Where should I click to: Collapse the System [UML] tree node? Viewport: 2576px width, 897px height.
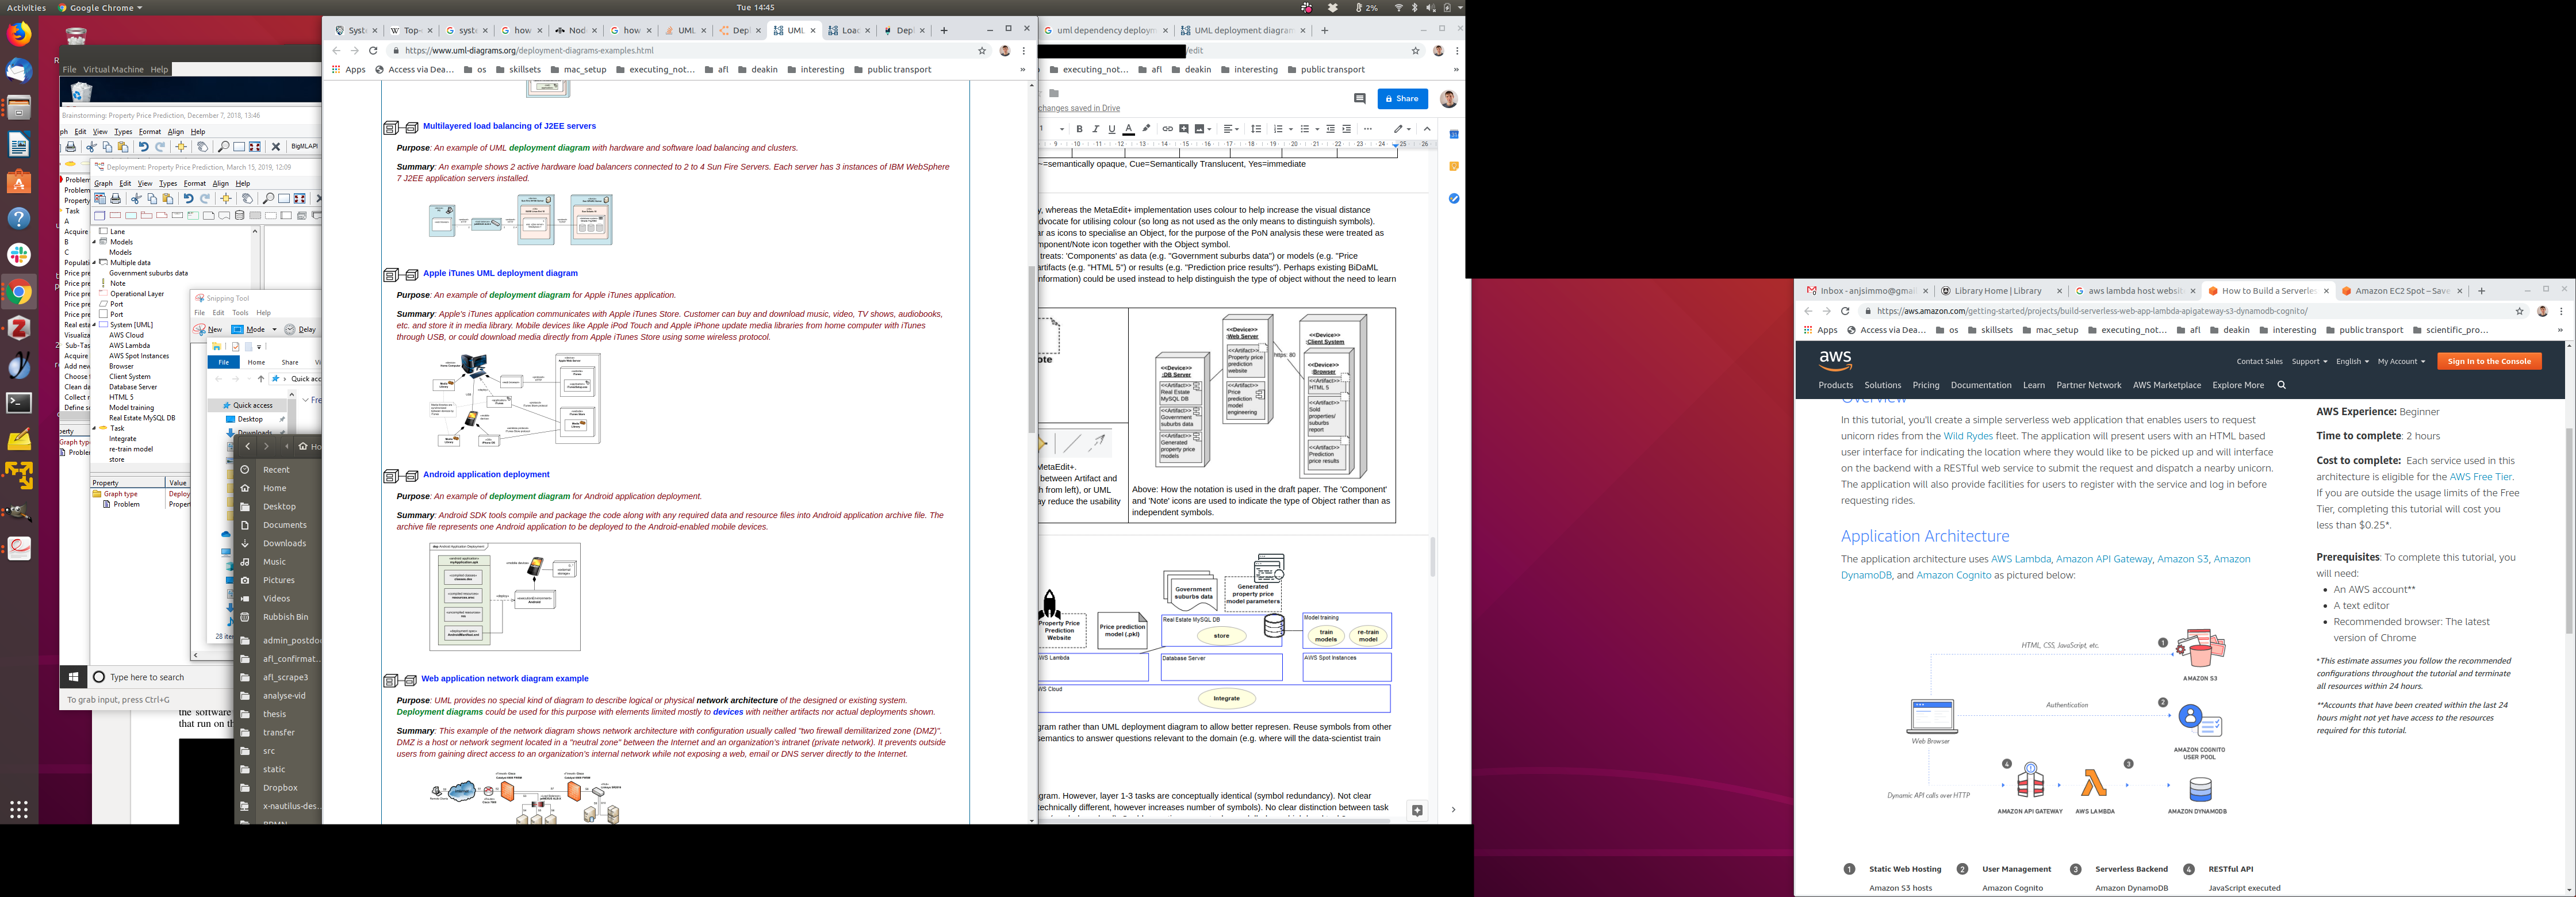click(95, 325)
